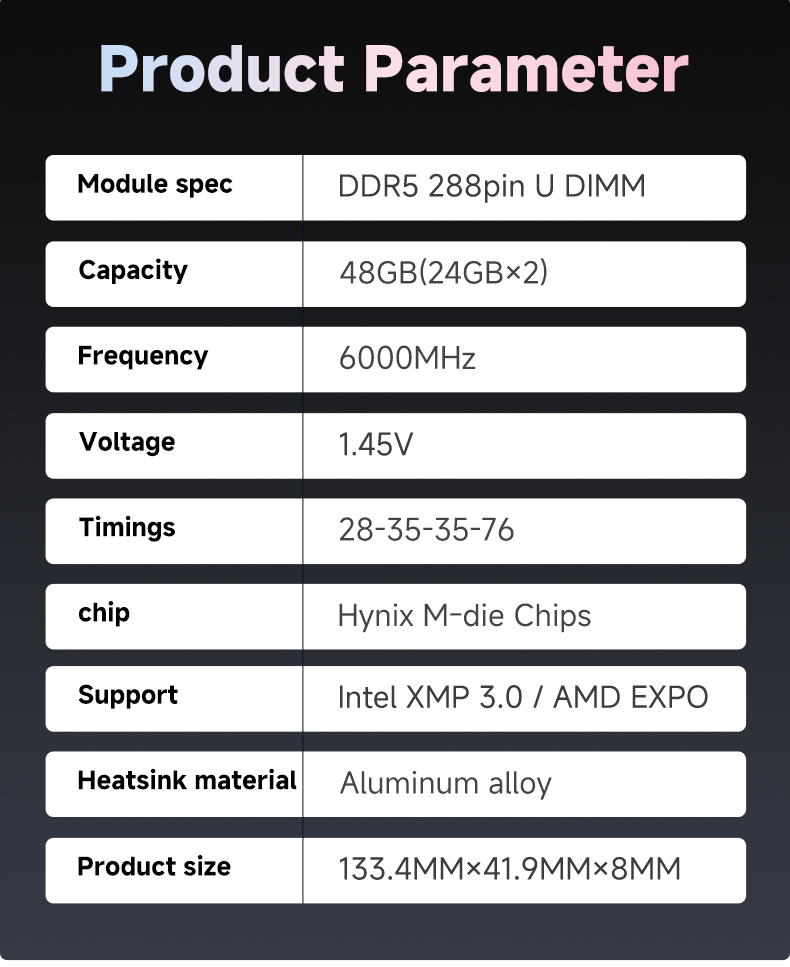
Task: Select the Timings label
Action: pos(126,528)
